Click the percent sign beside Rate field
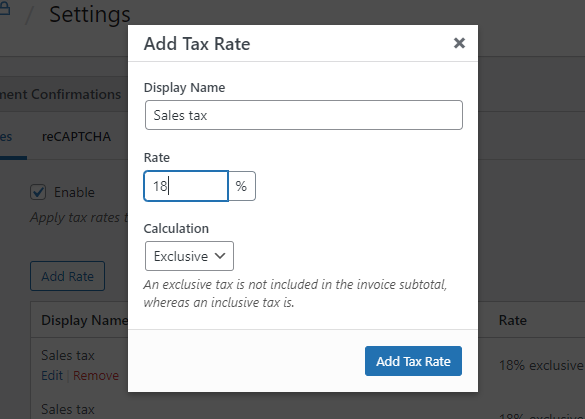Image resolution: width=585 pixels, height=419 pixels. [x=241, y=186]
